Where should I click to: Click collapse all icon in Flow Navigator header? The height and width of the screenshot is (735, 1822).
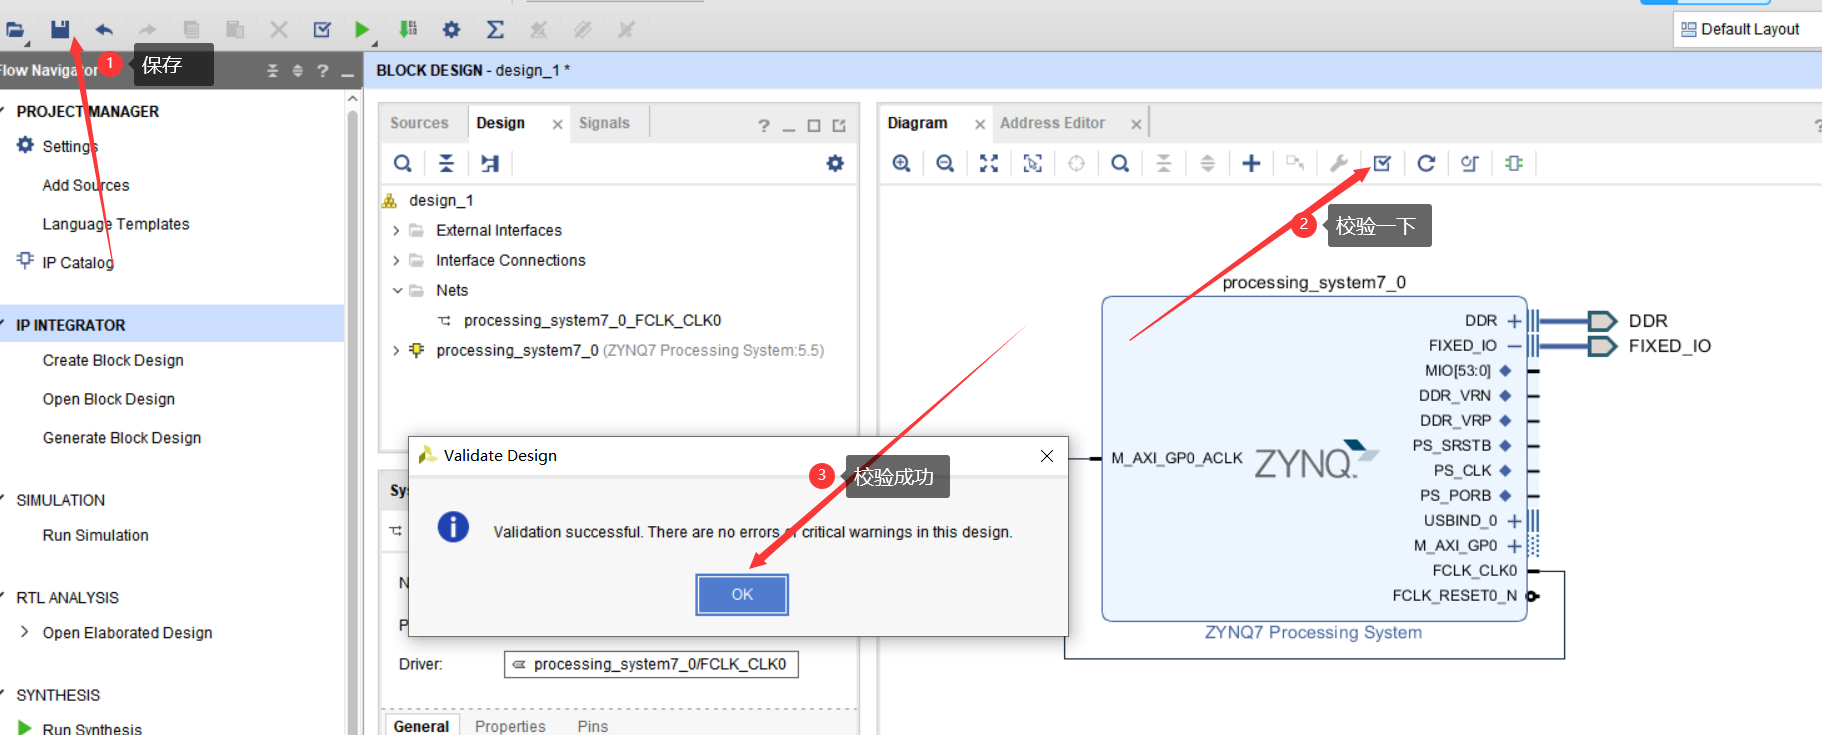coord(272,71)
